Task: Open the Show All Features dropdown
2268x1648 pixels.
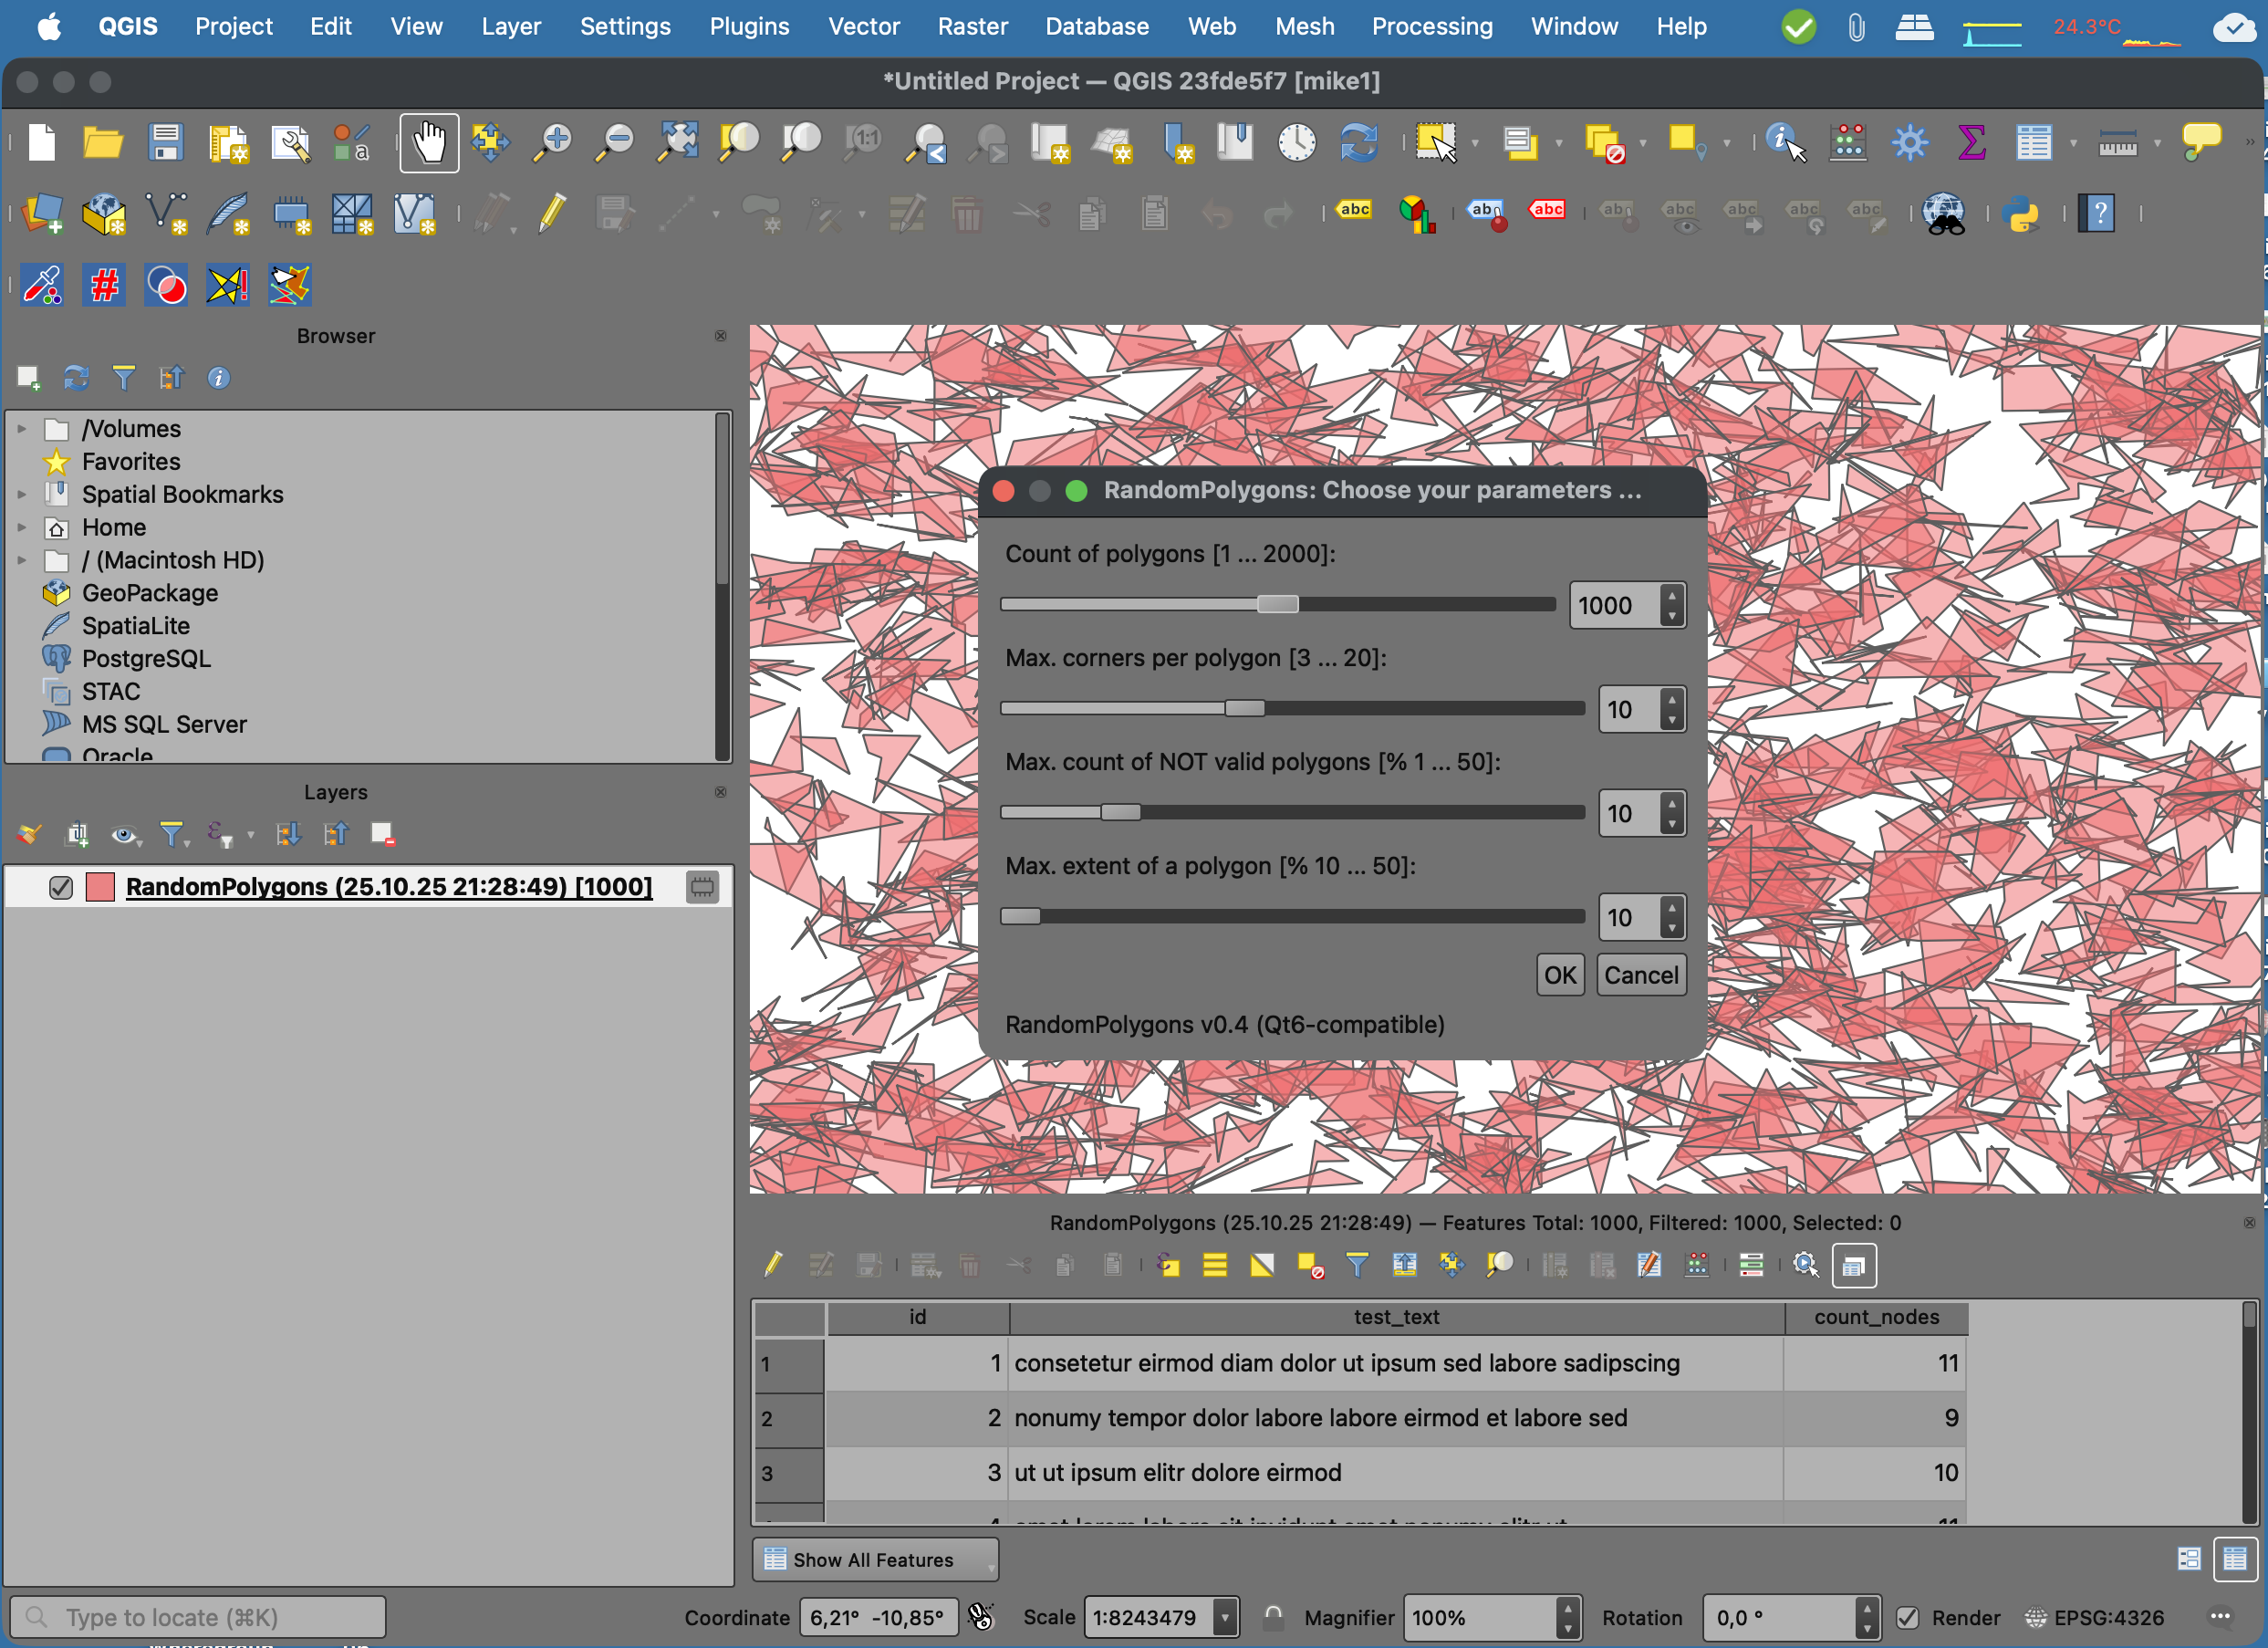Action: (875, 1560)
